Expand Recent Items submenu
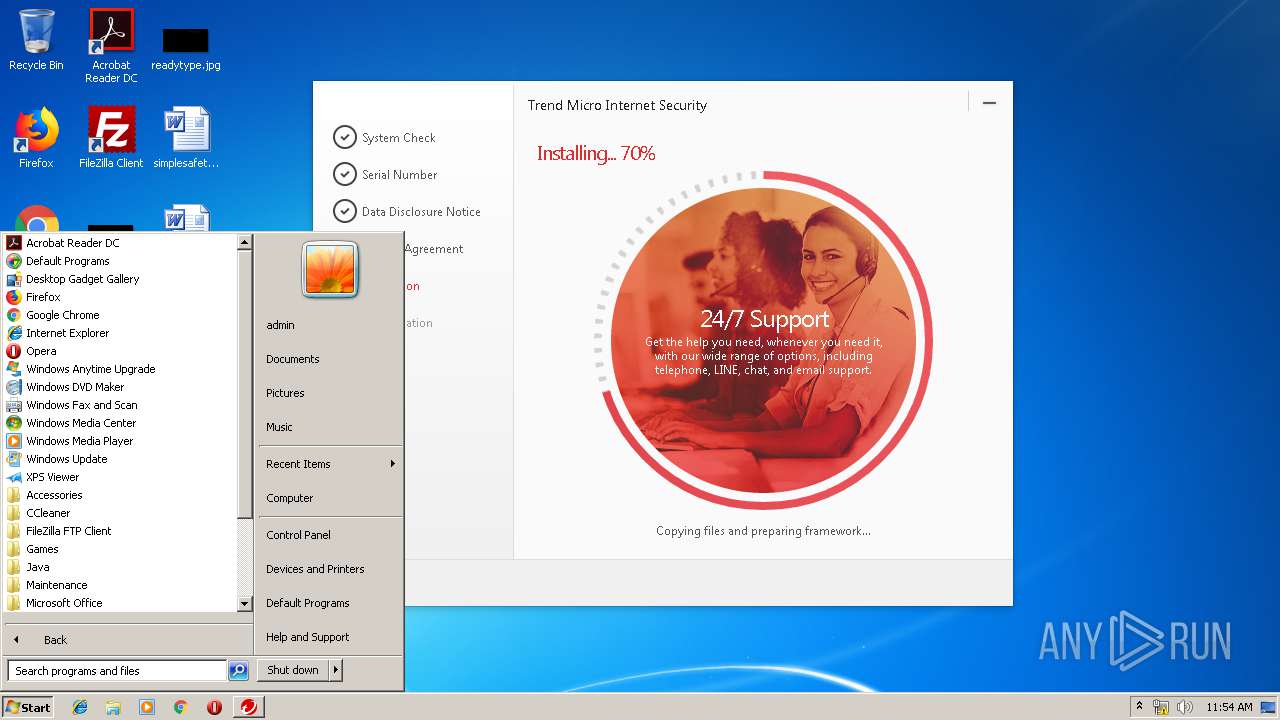The width and height of the screenshot is (1280, 720). coord(330,464)
